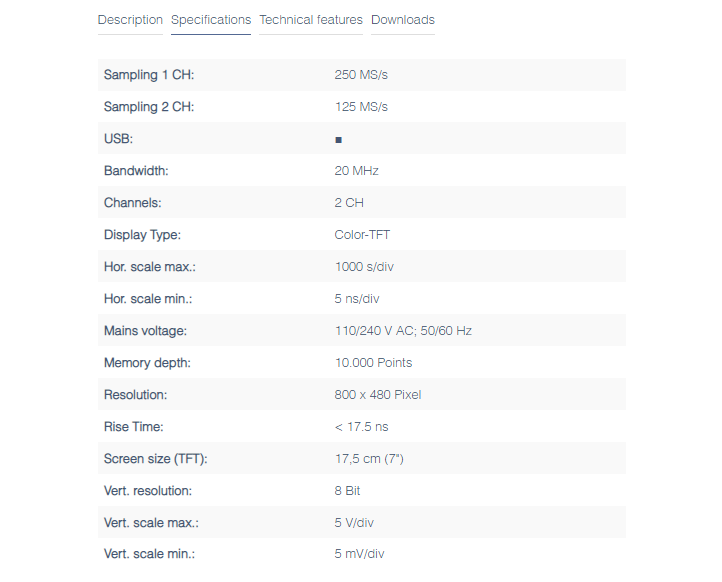
Task: Click the 1000 s/div value
Action: (x=364, y=267)
